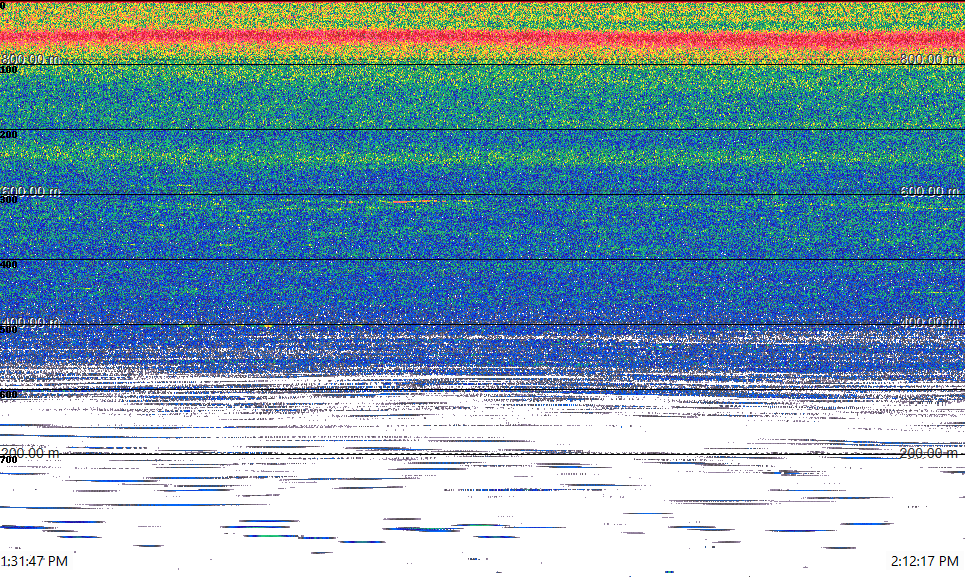Pick the right-side 400.00 m depth label
Screen dimensions: 965x578
929,323
